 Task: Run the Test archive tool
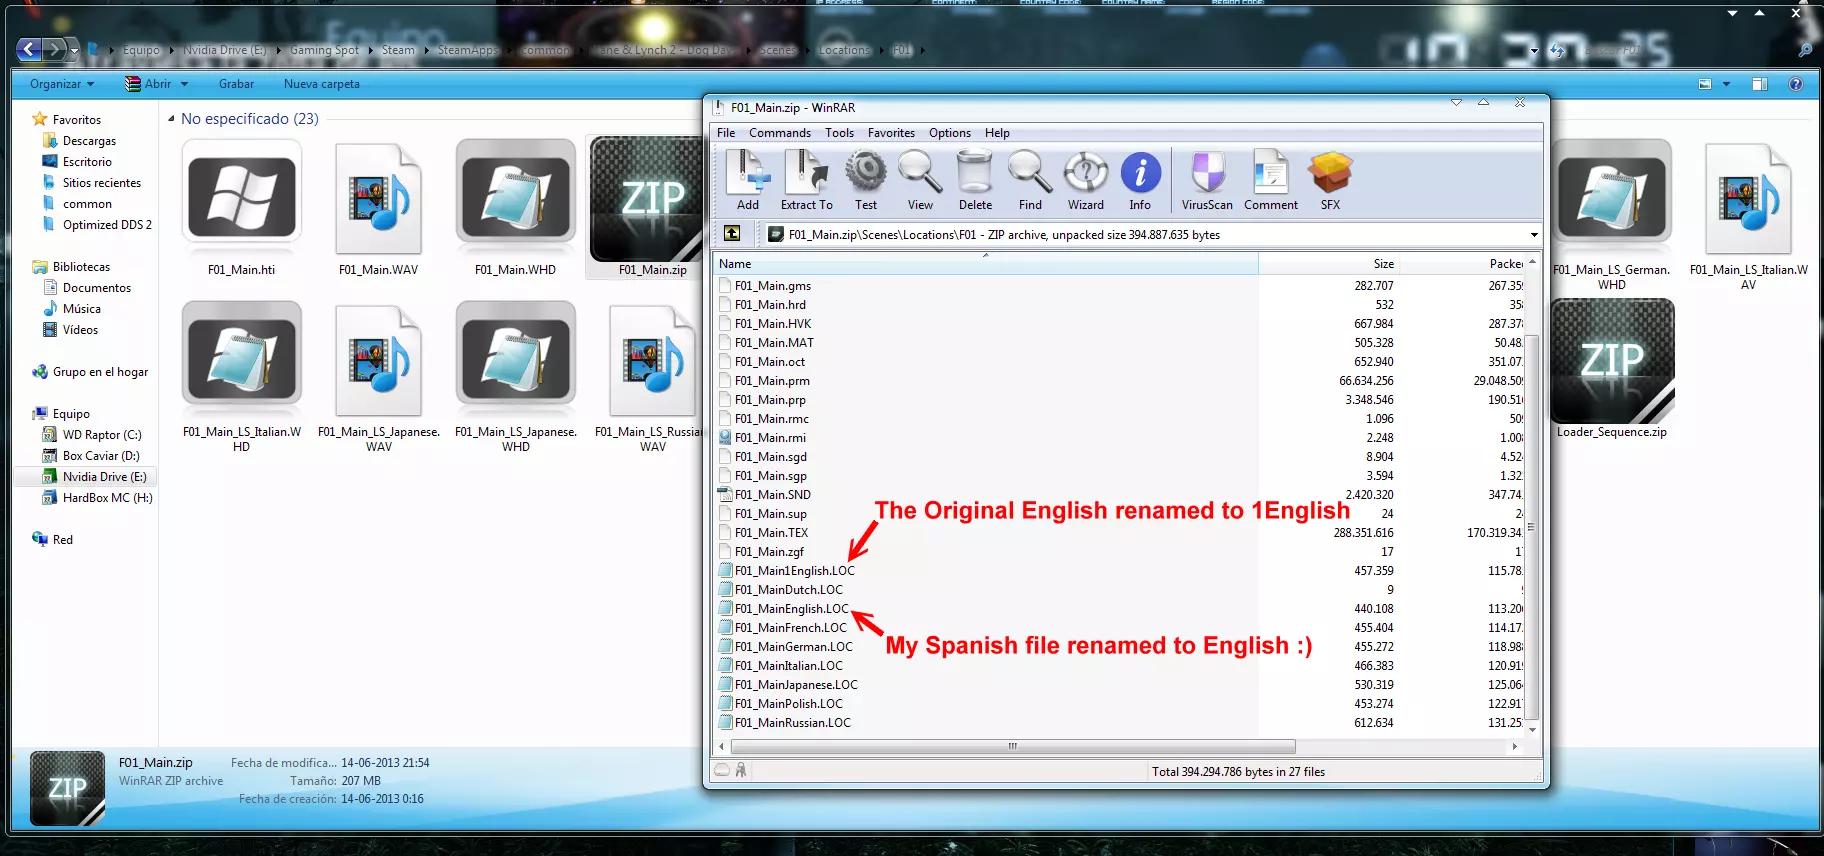click(866, 180)
